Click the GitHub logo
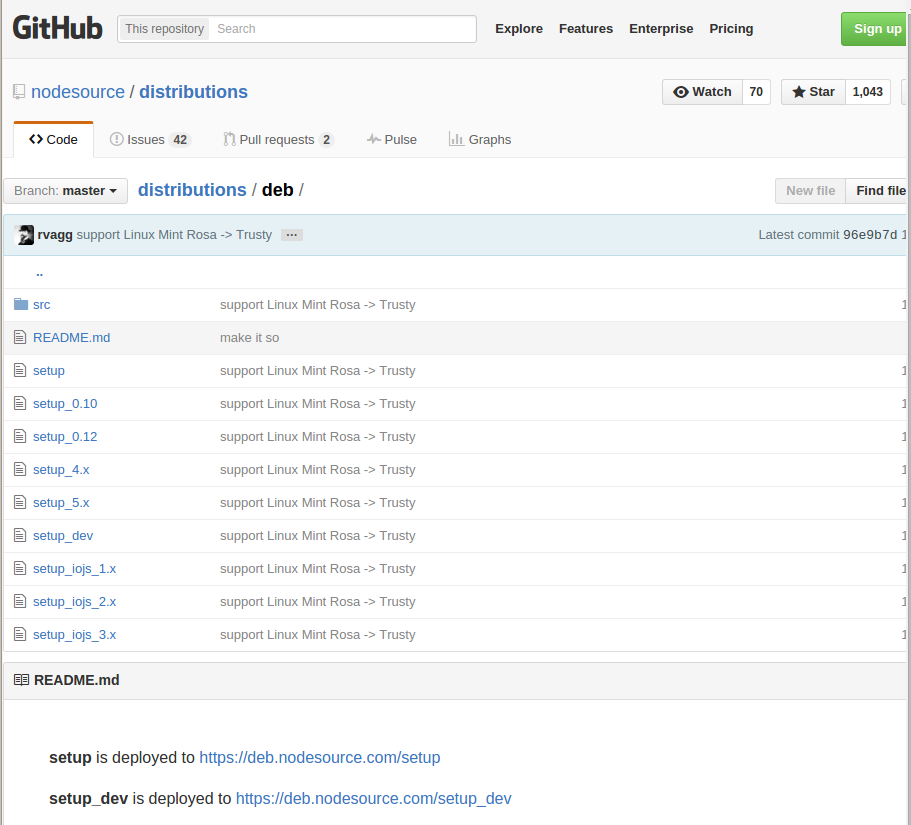Image resolution: width=911 pixels, height=825 pixels. tap(58, 28)
